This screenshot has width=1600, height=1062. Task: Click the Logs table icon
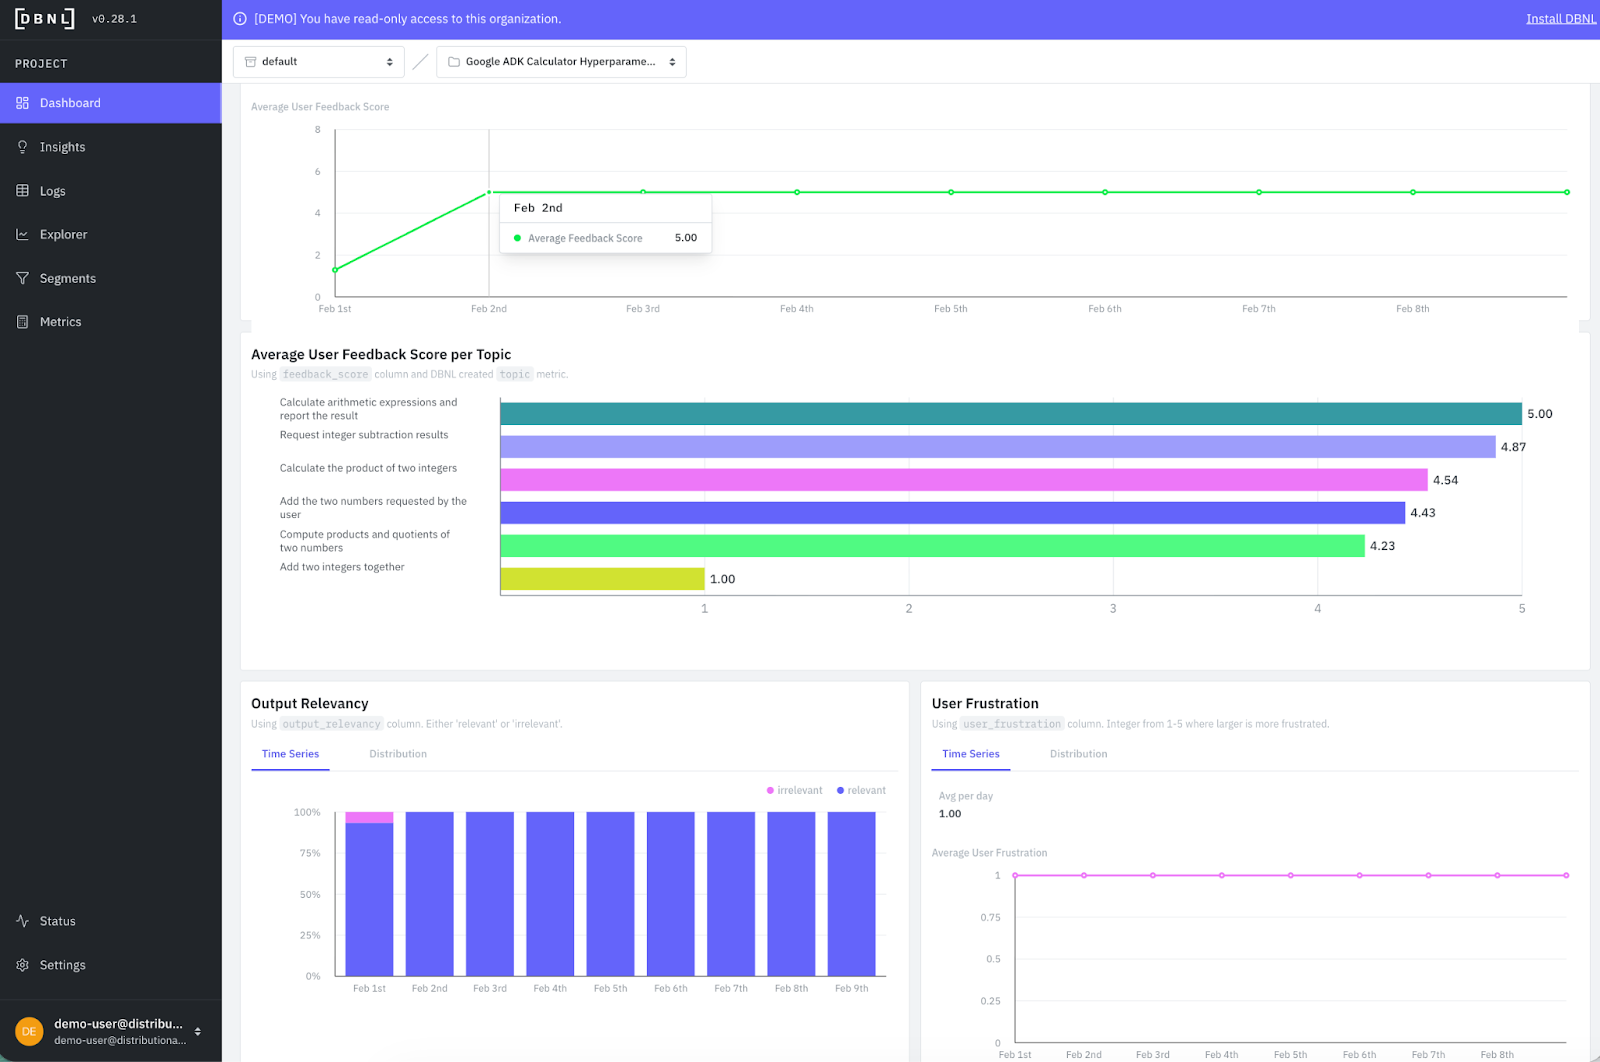coord(22,191)
